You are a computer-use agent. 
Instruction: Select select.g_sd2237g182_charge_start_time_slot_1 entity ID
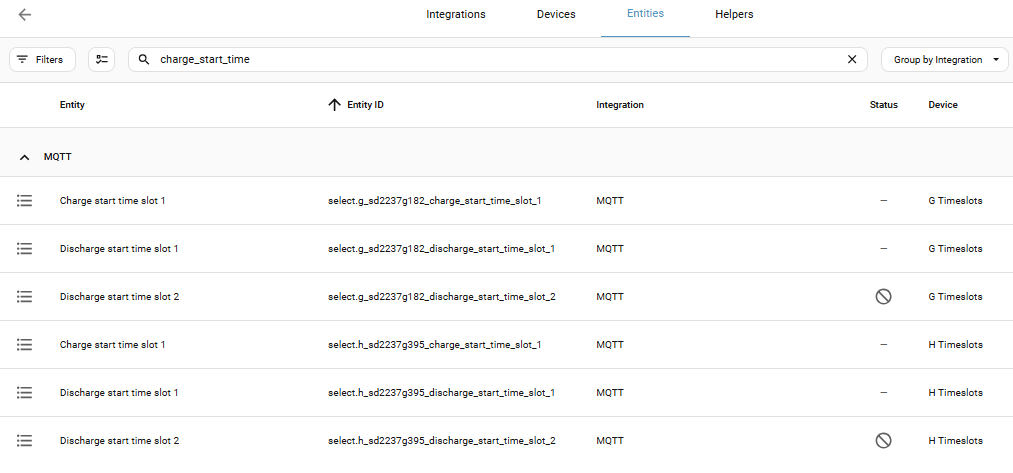pyautogui.click(x=434, y=201)
